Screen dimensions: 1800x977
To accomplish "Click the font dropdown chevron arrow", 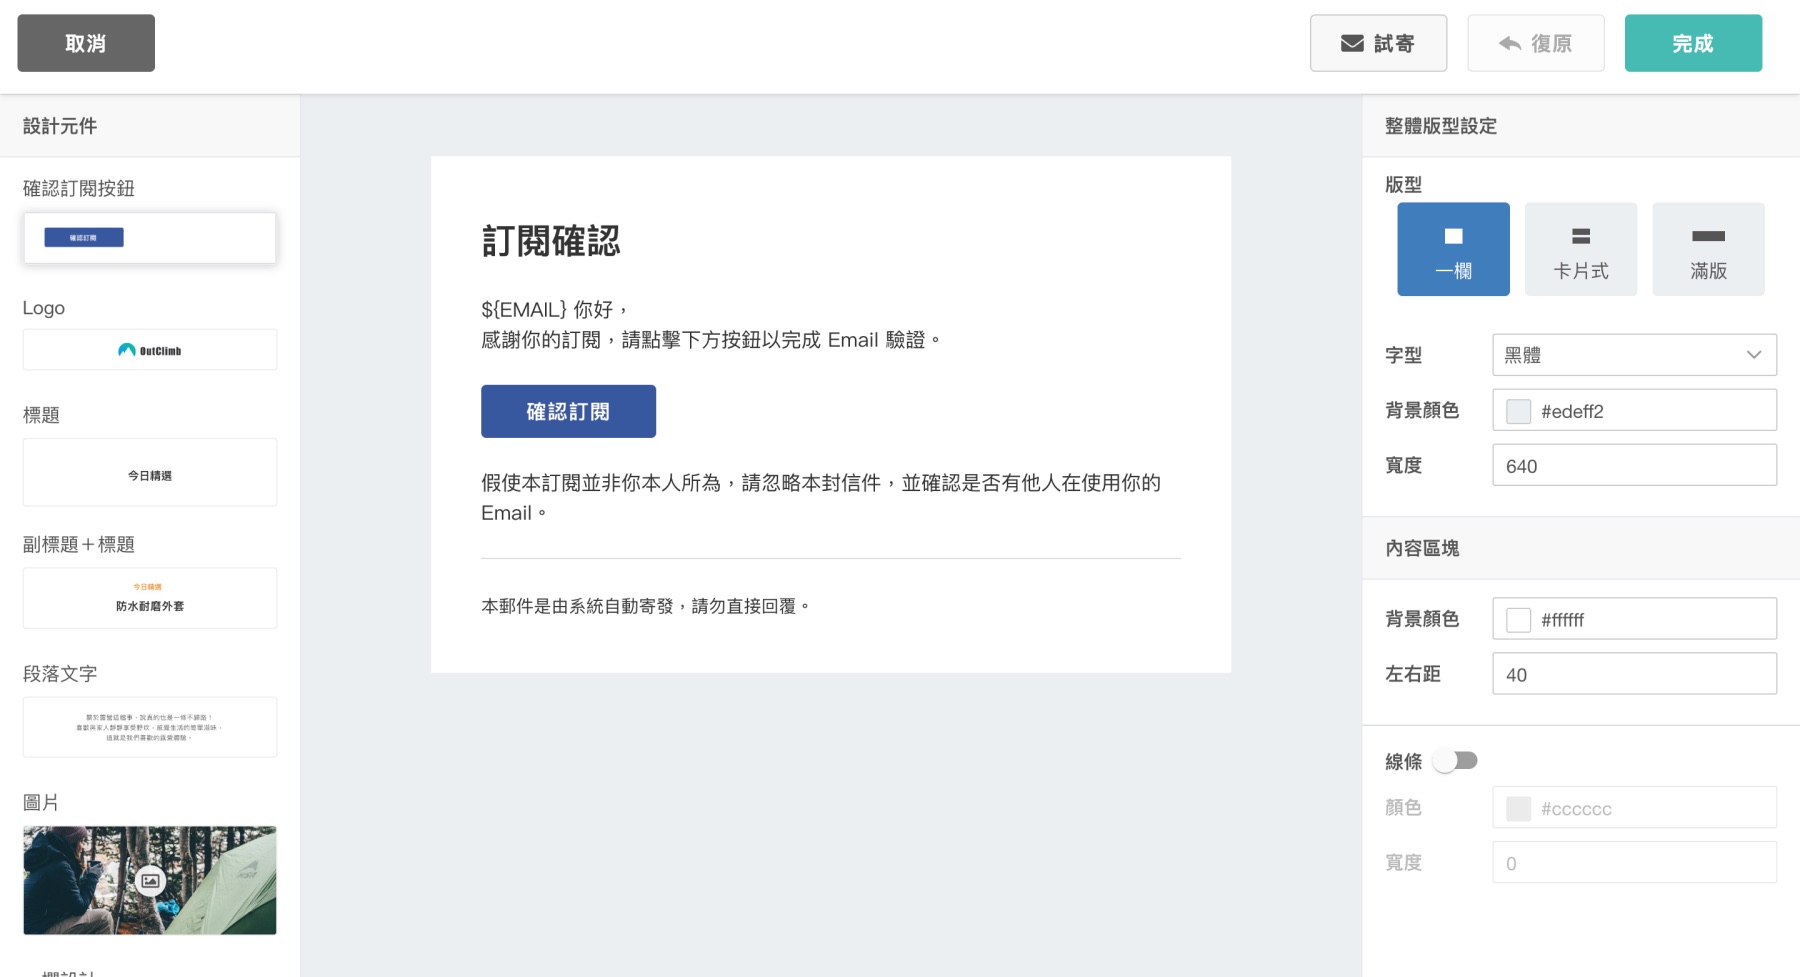I will click(1753, 355).
